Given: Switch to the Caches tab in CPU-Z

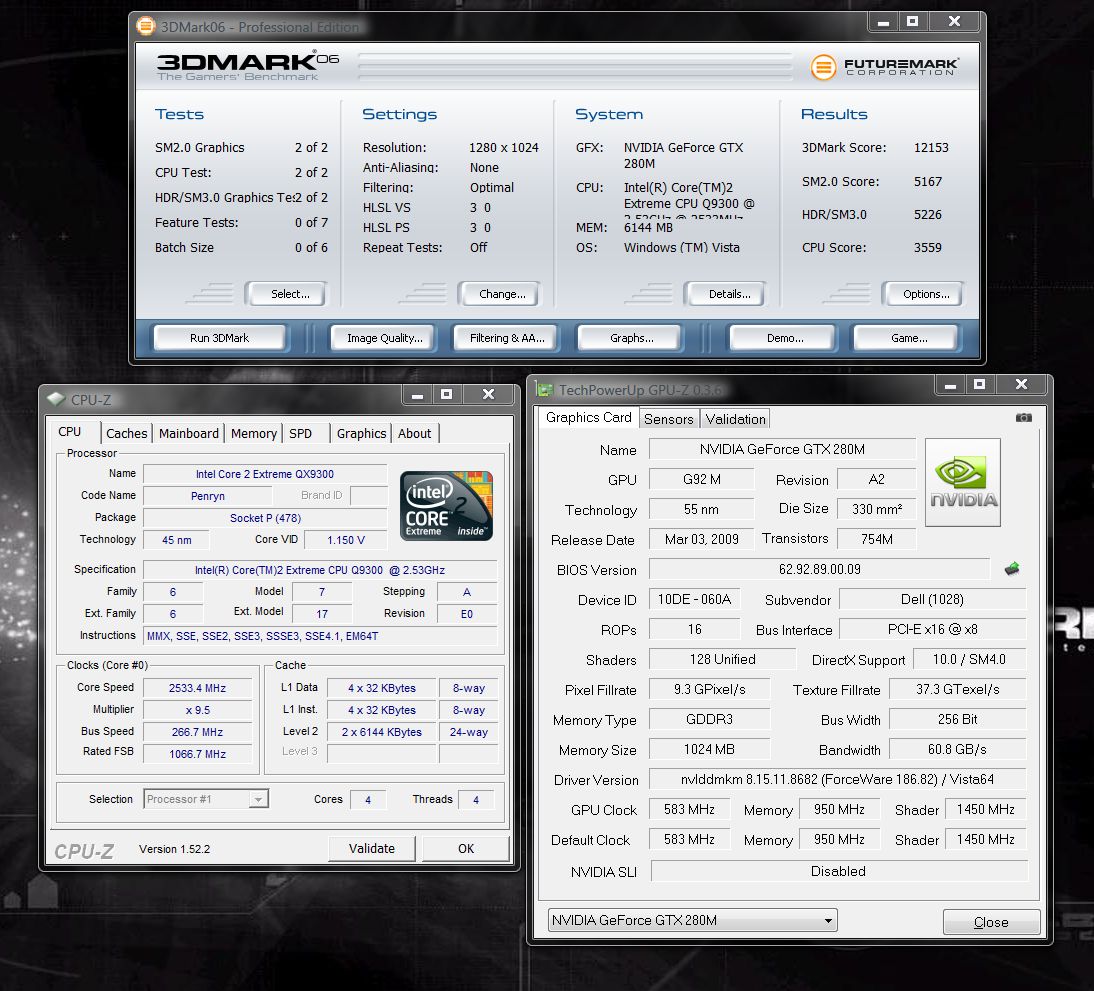Looking at the screenshot, I should pyautogui.click(x=126, y=433).
